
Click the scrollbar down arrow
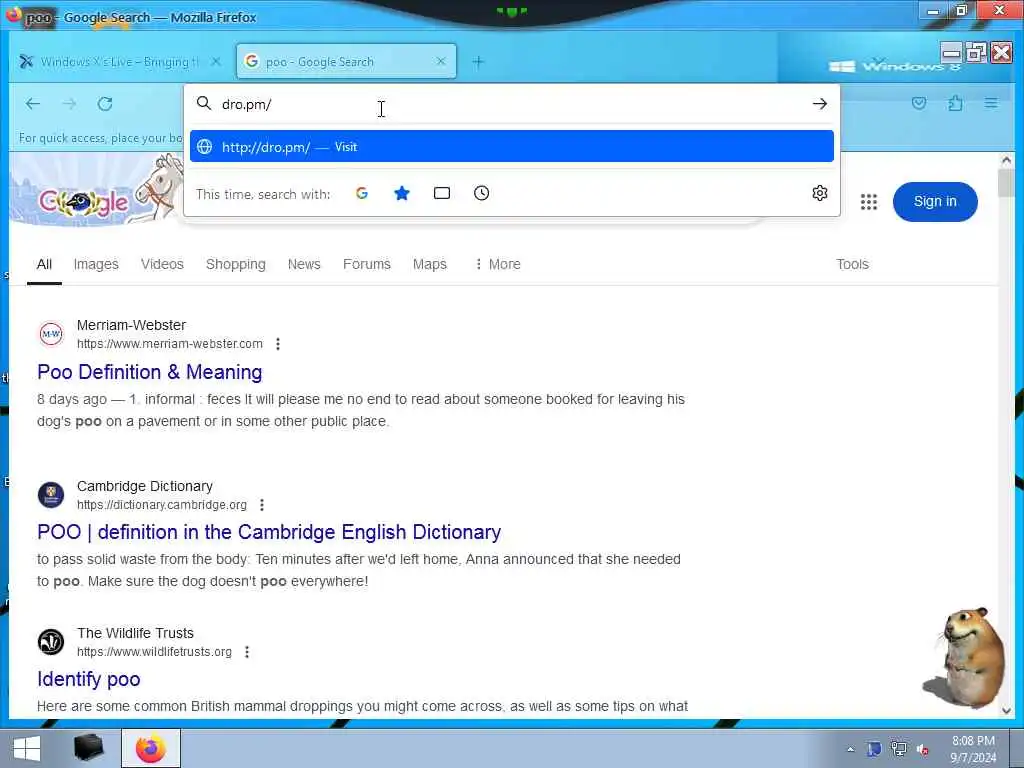(x=1006, y=711)
